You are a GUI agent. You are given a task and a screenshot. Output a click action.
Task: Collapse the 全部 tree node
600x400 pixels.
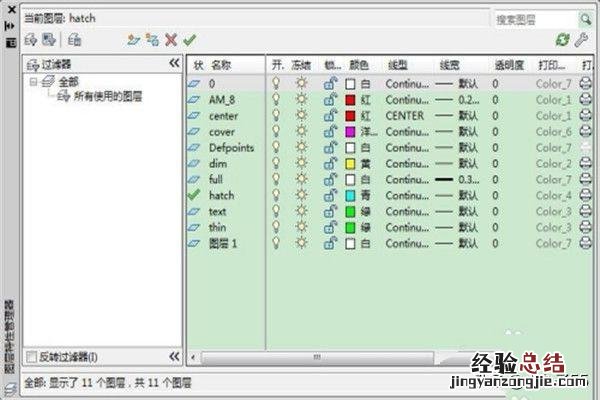point(34,82)
